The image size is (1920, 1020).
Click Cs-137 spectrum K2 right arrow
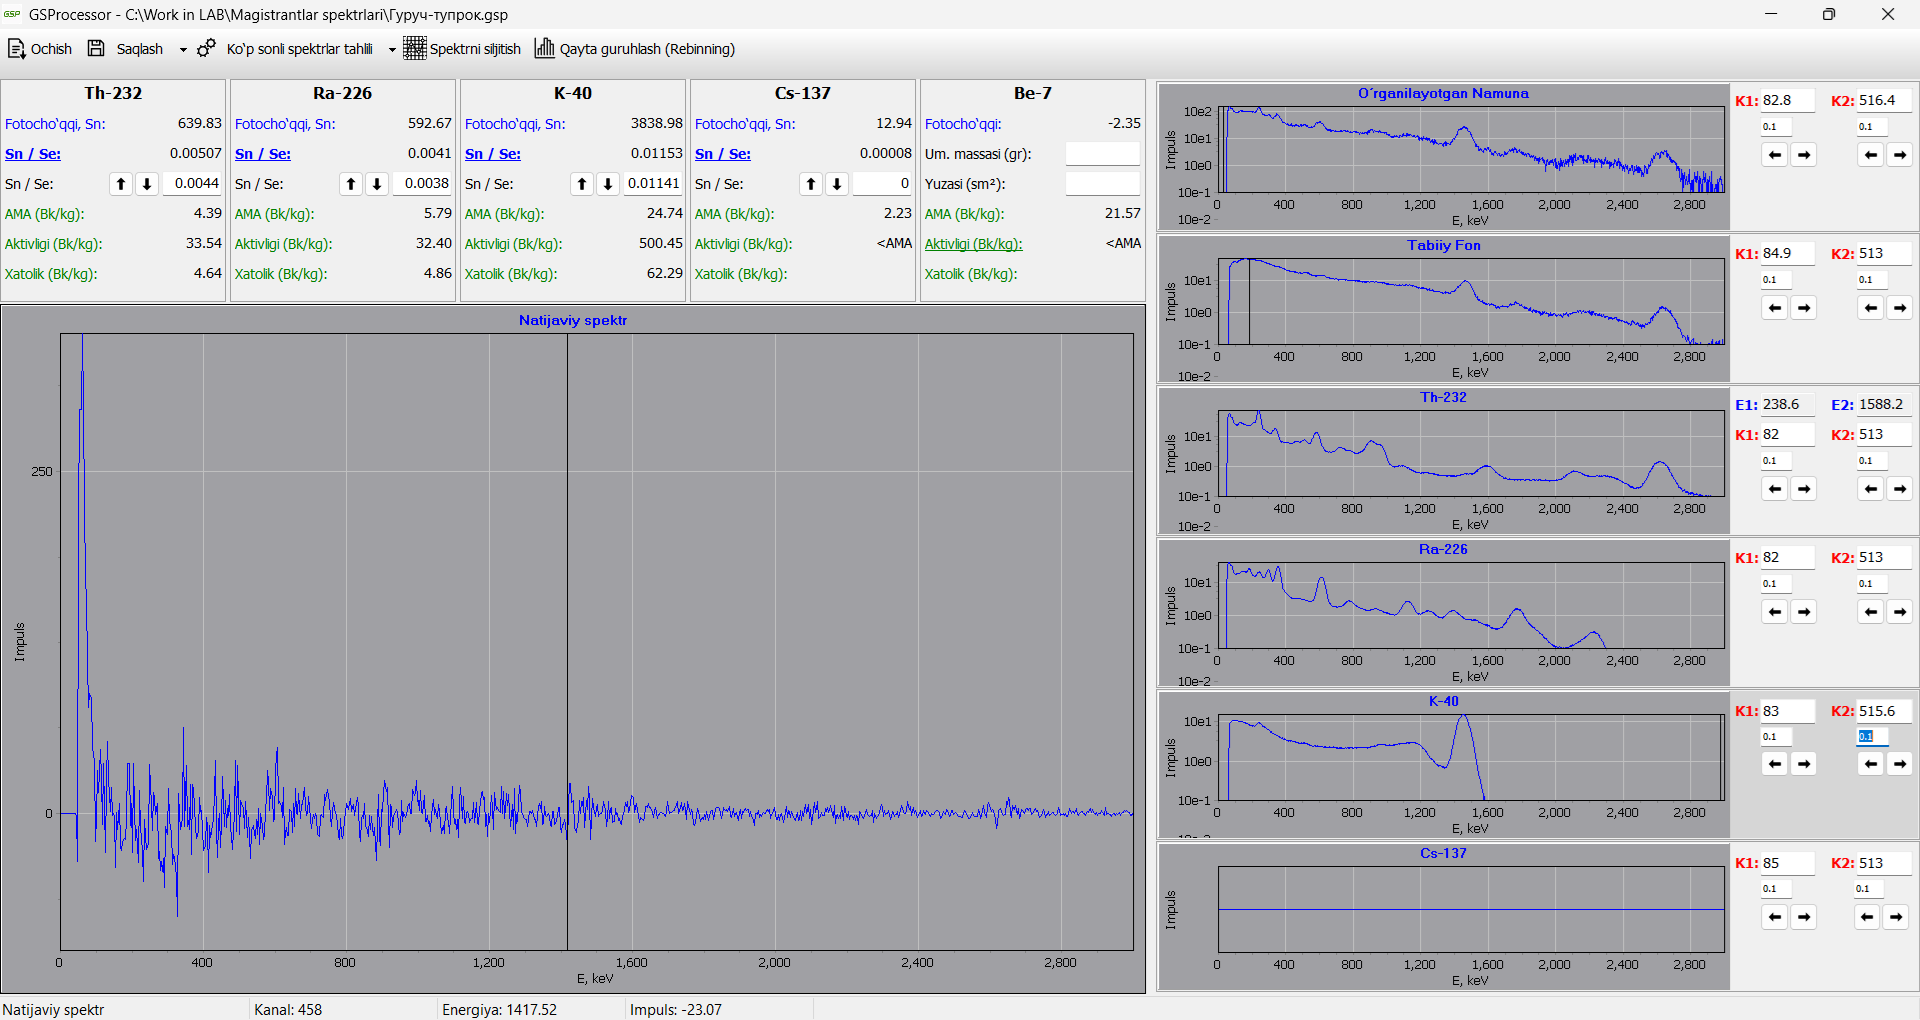click(x=1896, y=917)
